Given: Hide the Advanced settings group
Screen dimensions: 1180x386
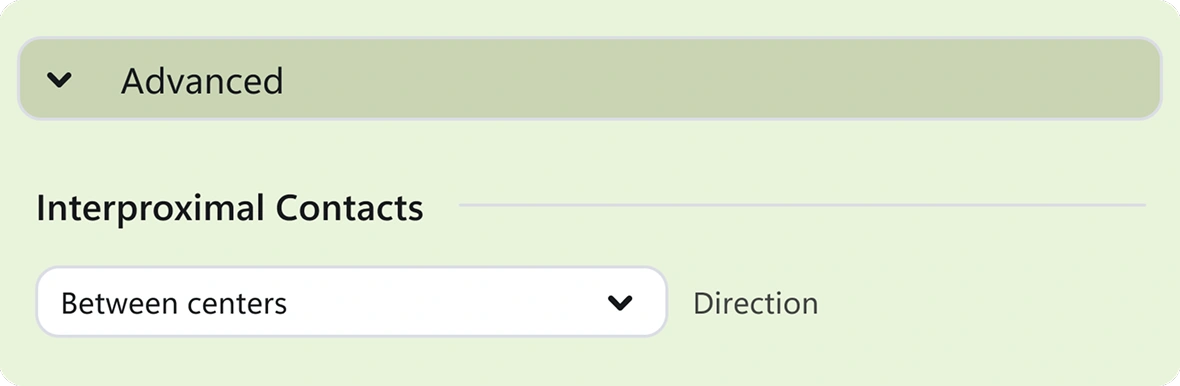Looking at the screenshot, I should 59,79.
